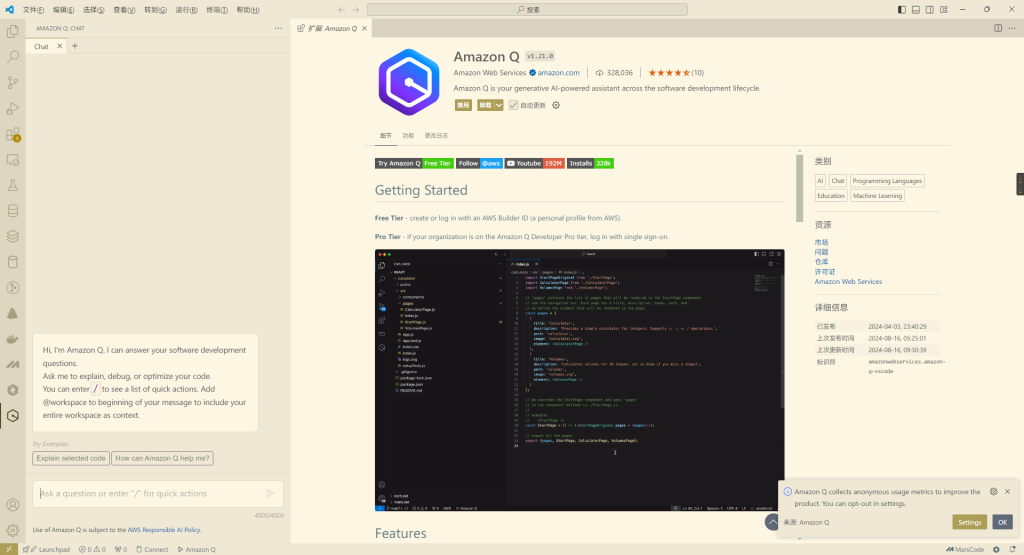Screen dimensions: 1024x555
Task: Open editor more actions ellipsis
Action: [1012, 28]
